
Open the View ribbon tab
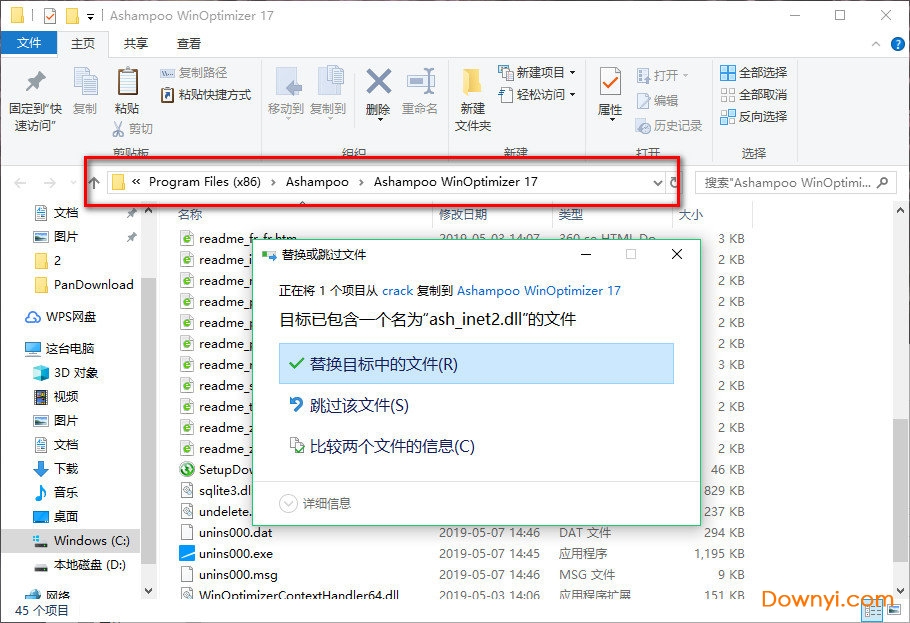(189, 43)
